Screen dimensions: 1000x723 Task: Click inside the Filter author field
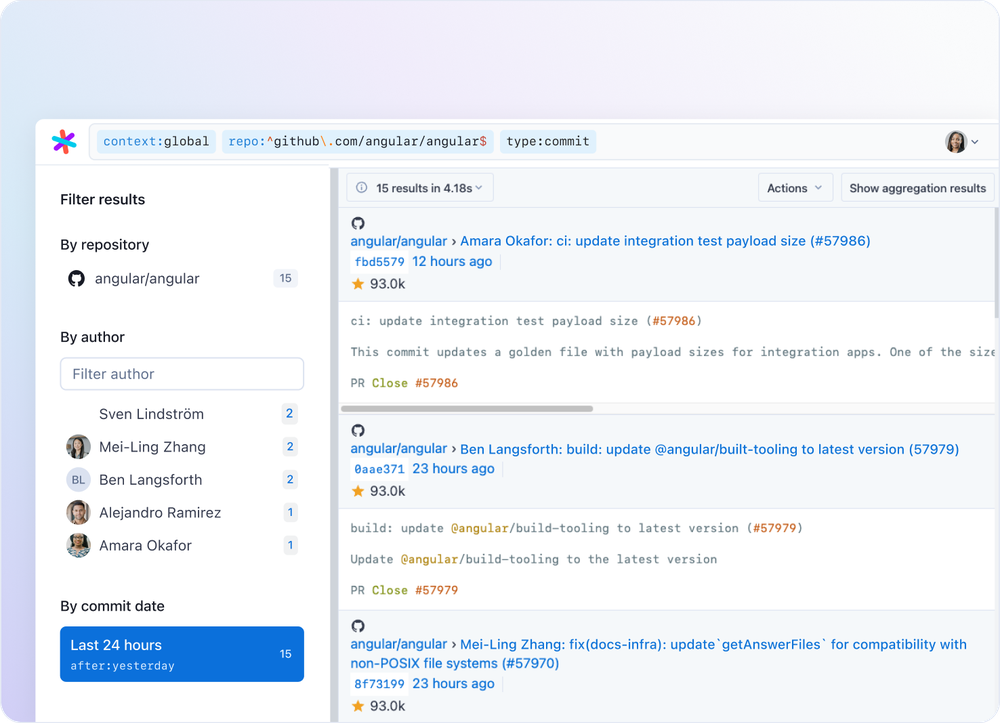[x=181, y=373]
